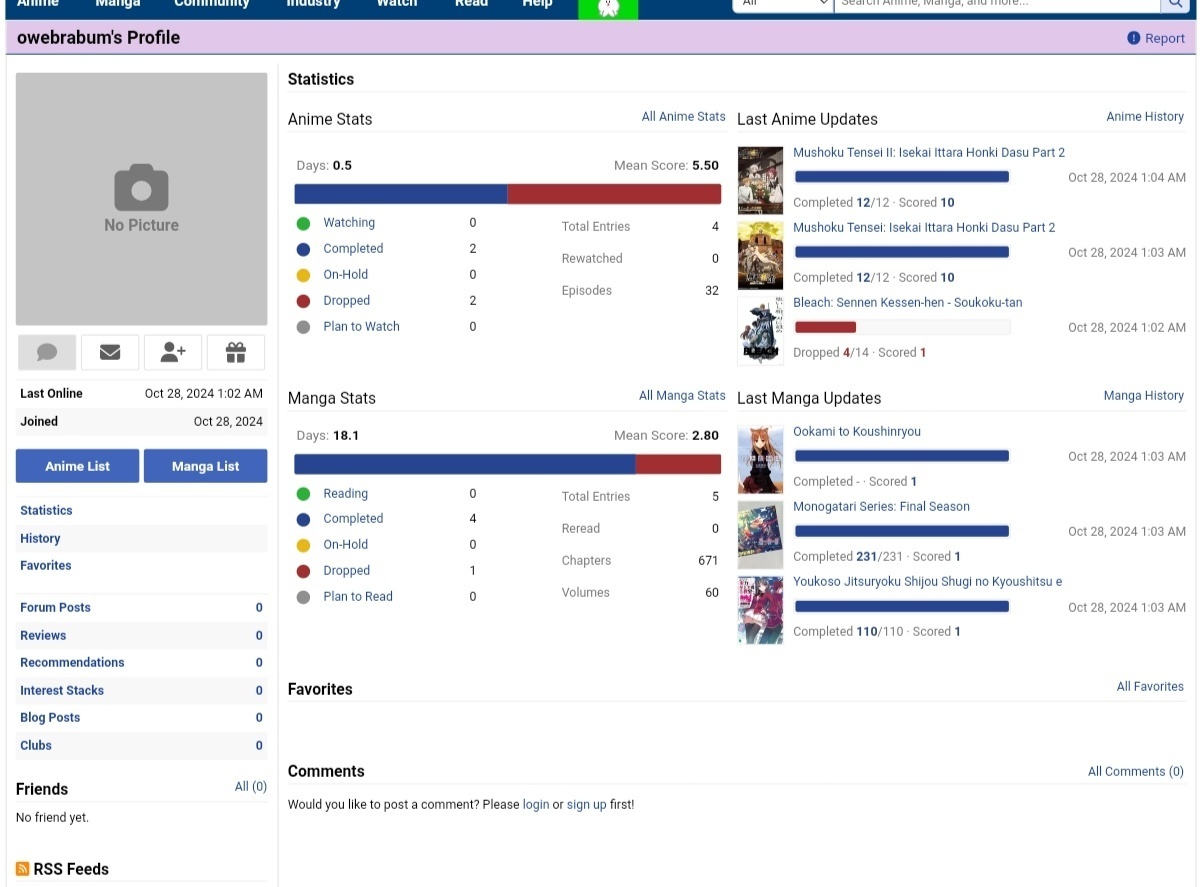Click the search anime and manga input field

(x=996, y=4)
